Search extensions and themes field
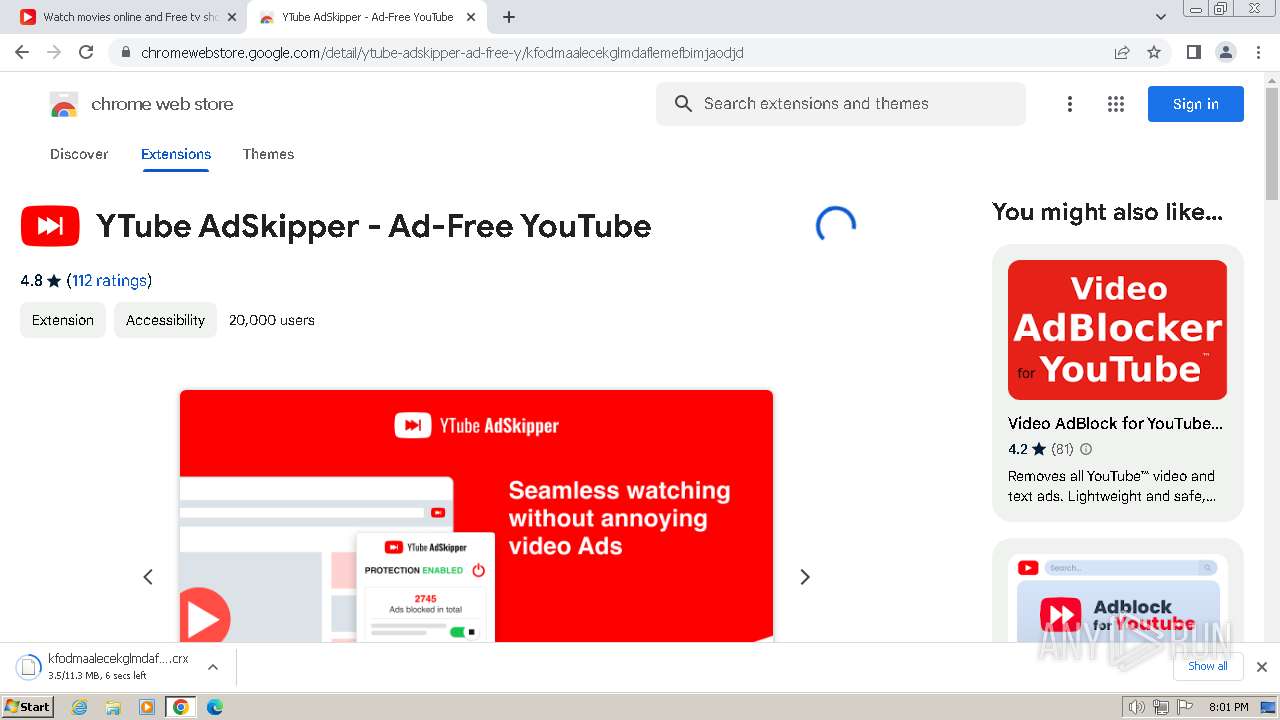The image size is (1280, 720). pos(841,104)
